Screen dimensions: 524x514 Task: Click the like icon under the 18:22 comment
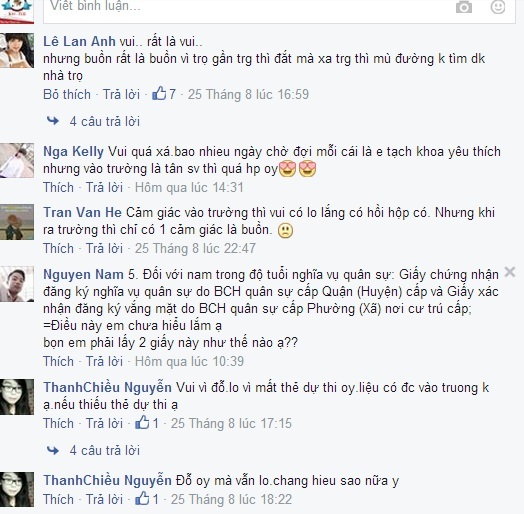(142, 499)
